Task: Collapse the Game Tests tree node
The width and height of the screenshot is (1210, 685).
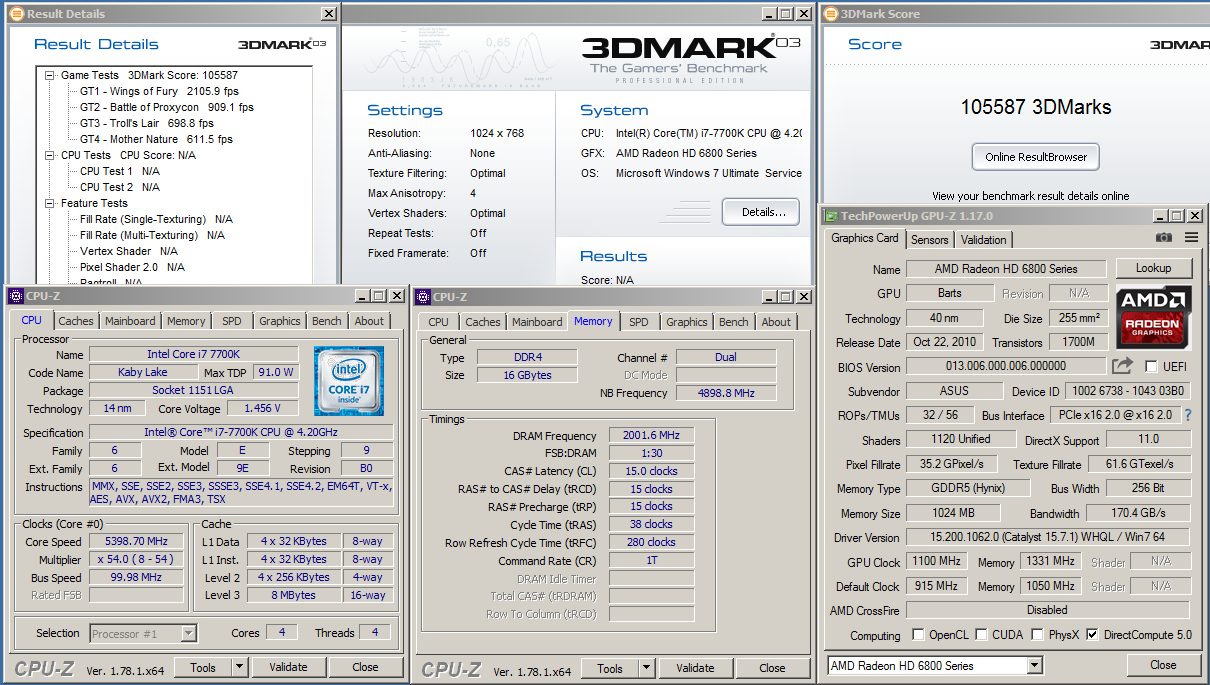Action: point(50,75)
